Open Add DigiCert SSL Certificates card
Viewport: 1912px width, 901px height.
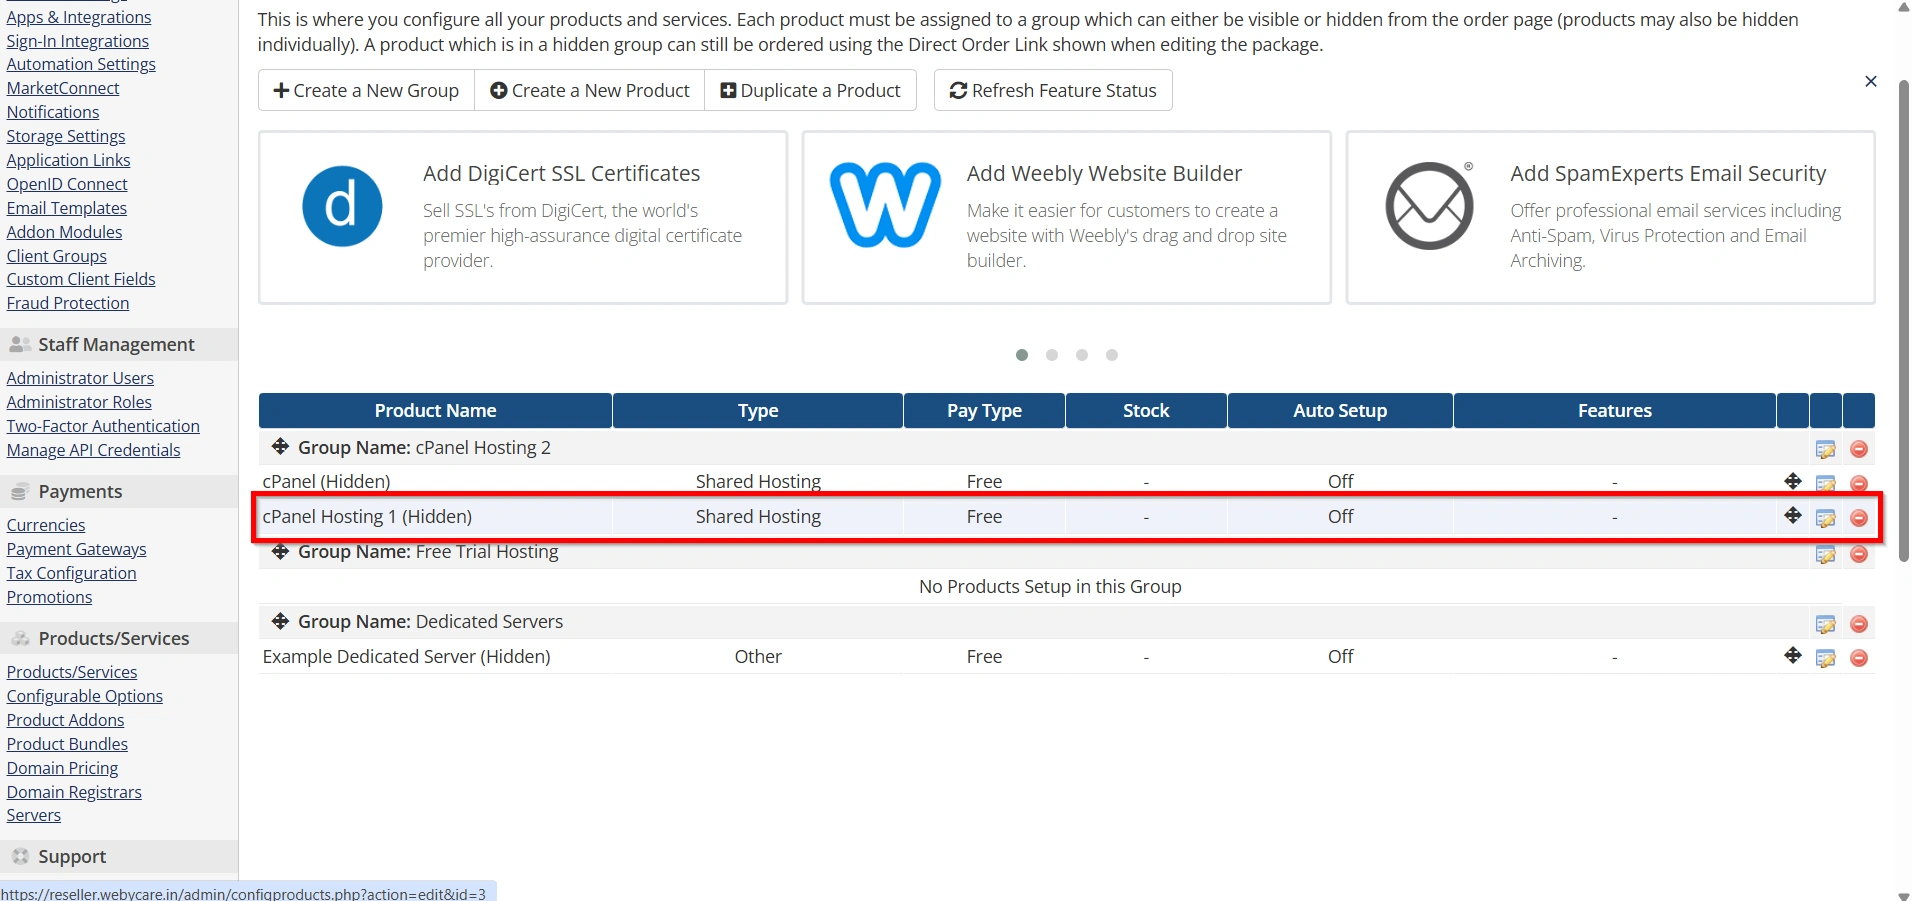[x=523, y=217]
